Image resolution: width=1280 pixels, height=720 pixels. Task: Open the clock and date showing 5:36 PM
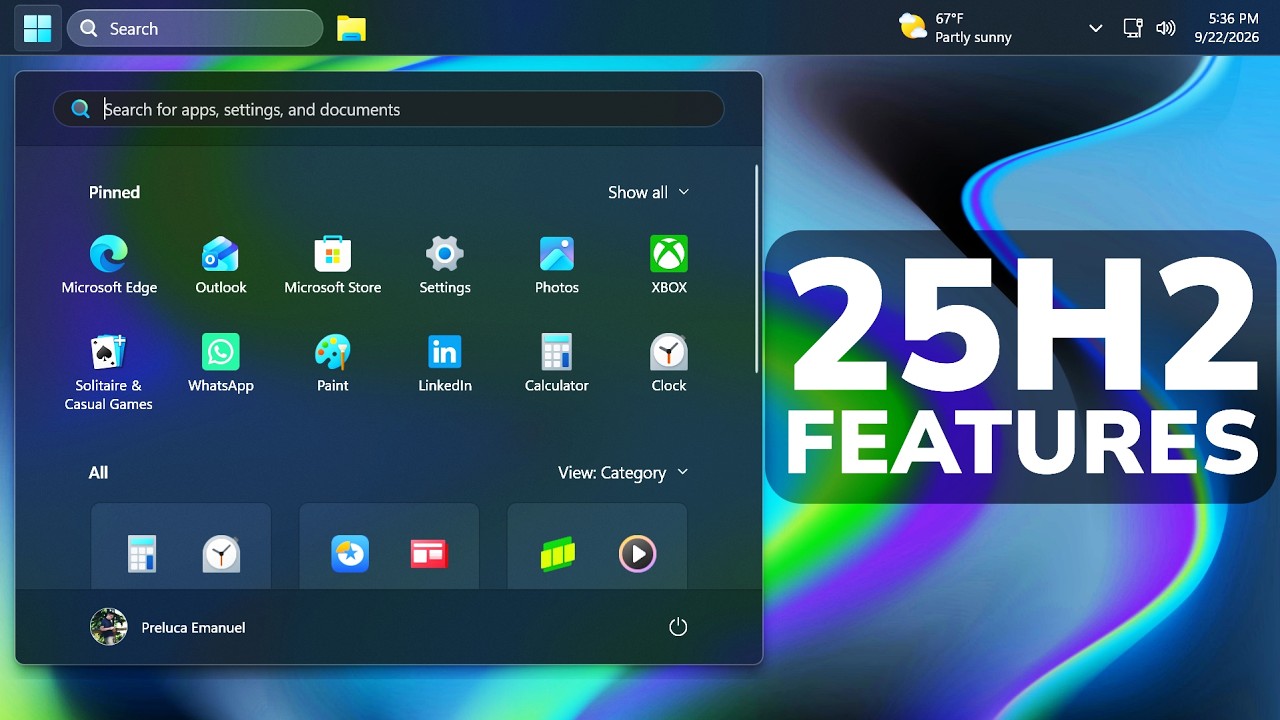tap(1226, 28)
